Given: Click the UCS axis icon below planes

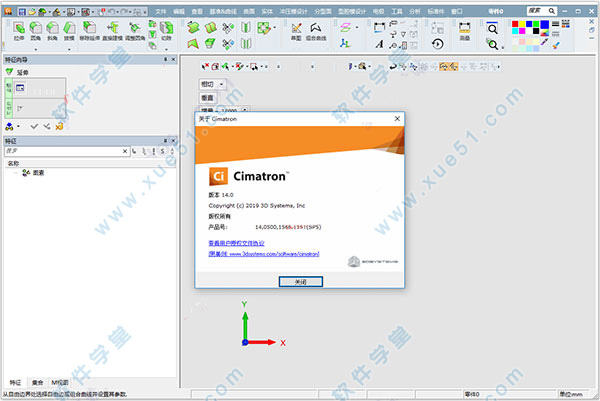Looking at the screenshot, I should tap(345, 44).
